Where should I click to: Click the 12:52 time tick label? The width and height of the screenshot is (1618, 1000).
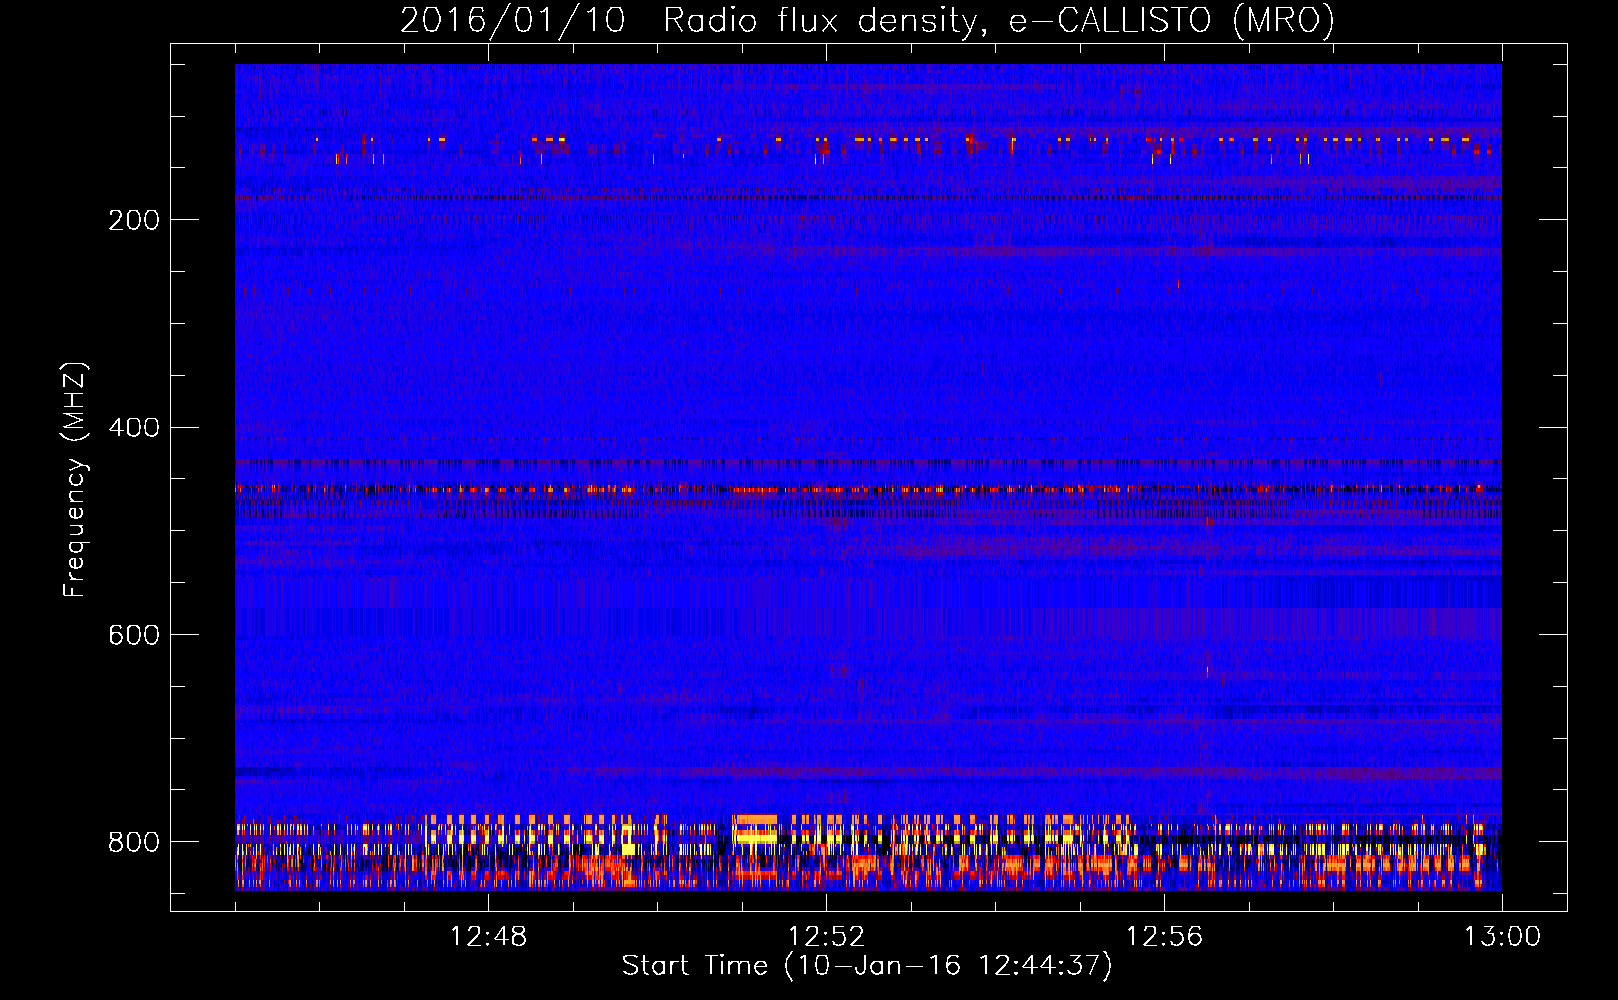[826, 937]
